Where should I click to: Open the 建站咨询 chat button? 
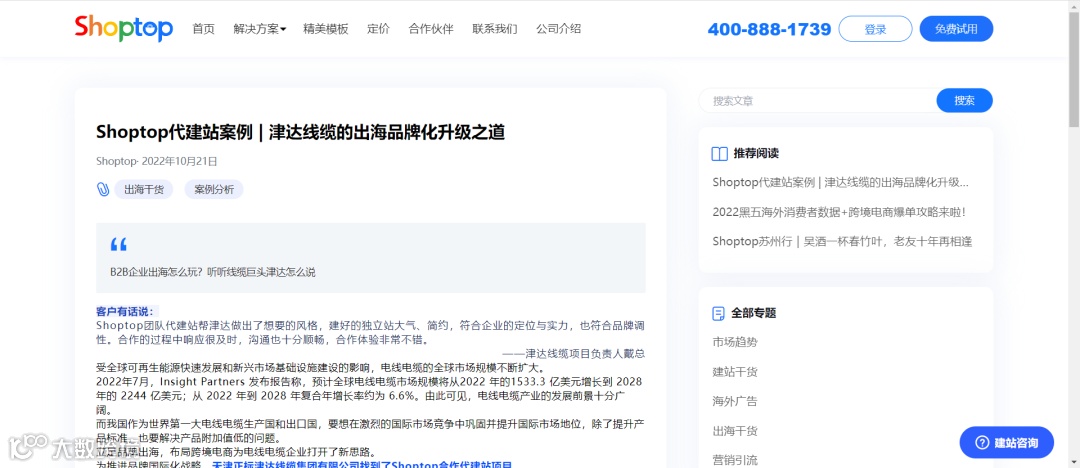click(x=1007, y=442)
